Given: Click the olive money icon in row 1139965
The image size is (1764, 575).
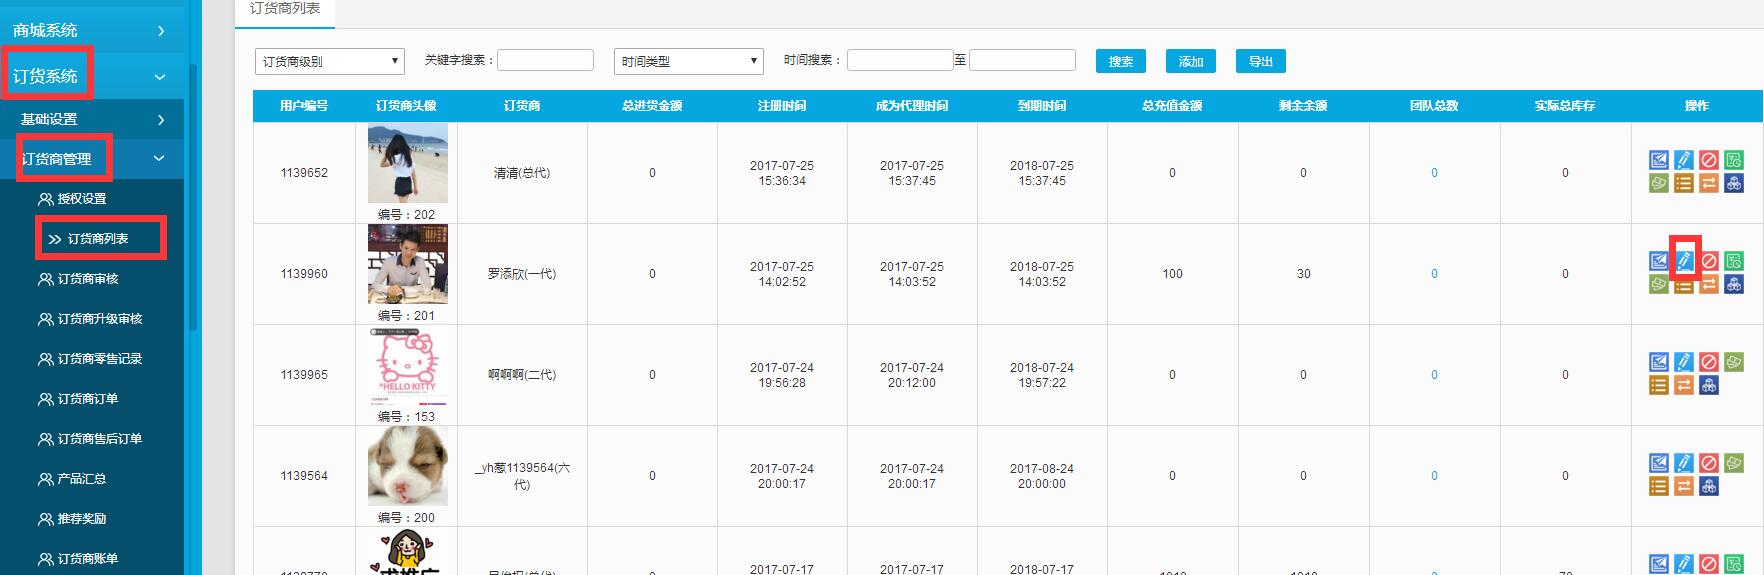Looking at the screenshot, I should 1734,362.
